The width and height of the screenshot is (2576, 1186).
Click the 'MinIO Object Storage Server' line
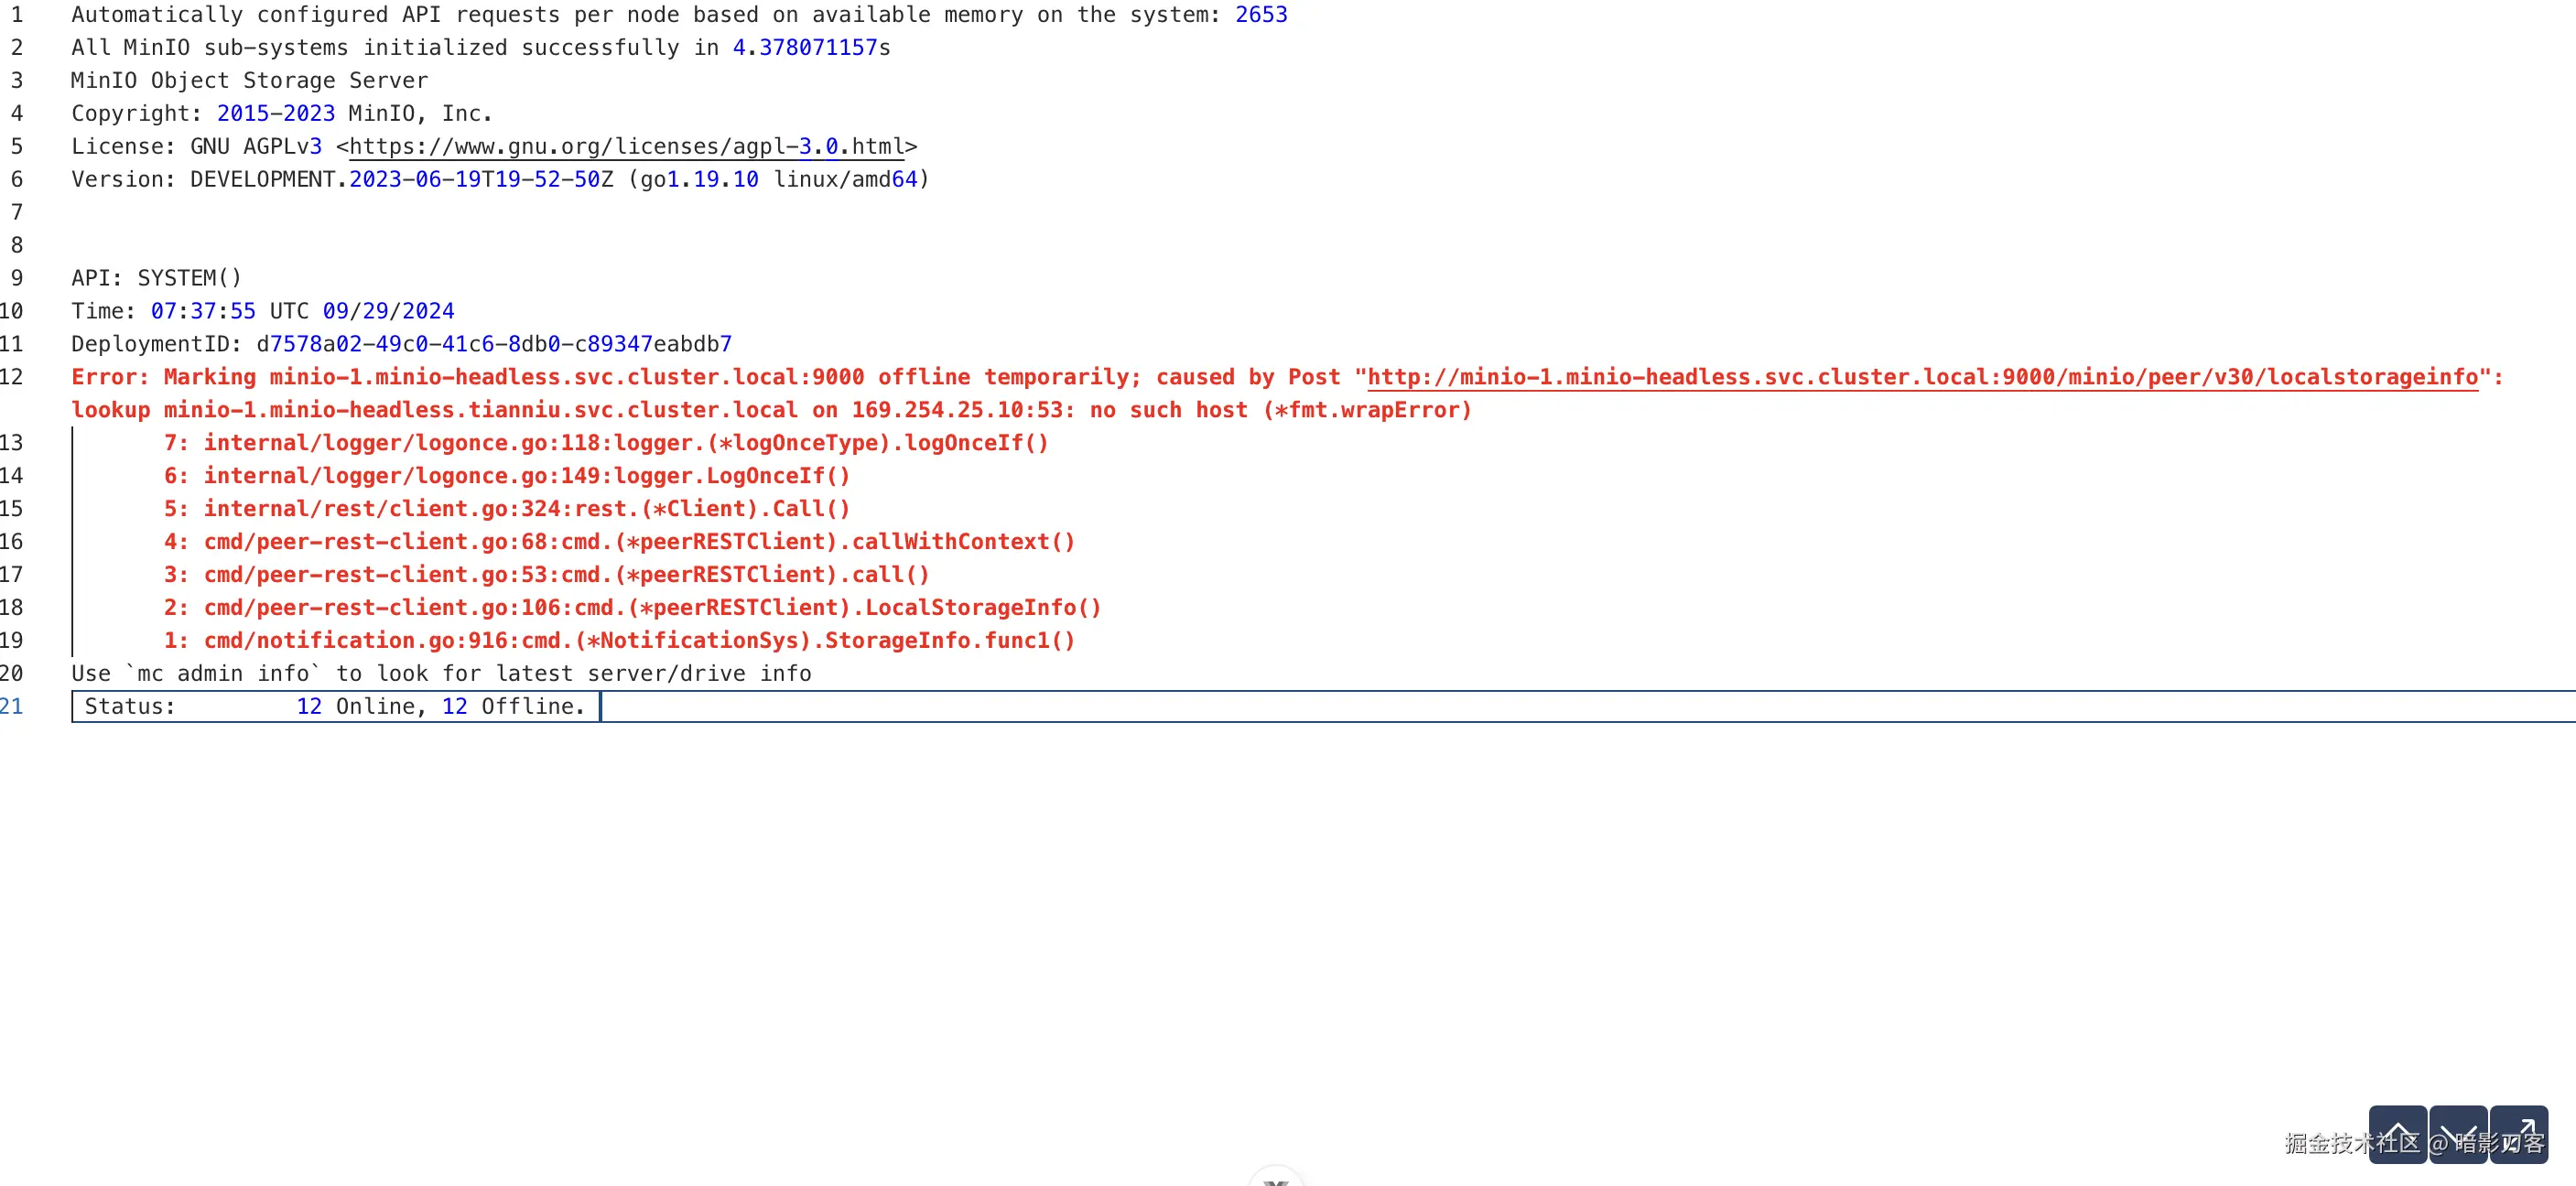pyautogui.click(x=249, y=81)
